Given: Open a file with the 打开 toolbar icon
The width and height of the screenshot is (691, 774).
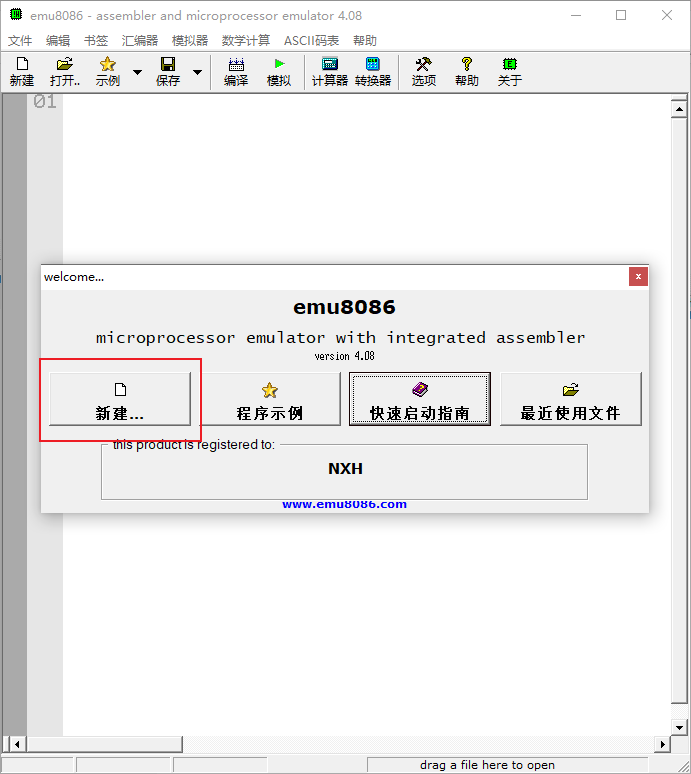Looking at the screenshot, I should [x=65, y=72].
